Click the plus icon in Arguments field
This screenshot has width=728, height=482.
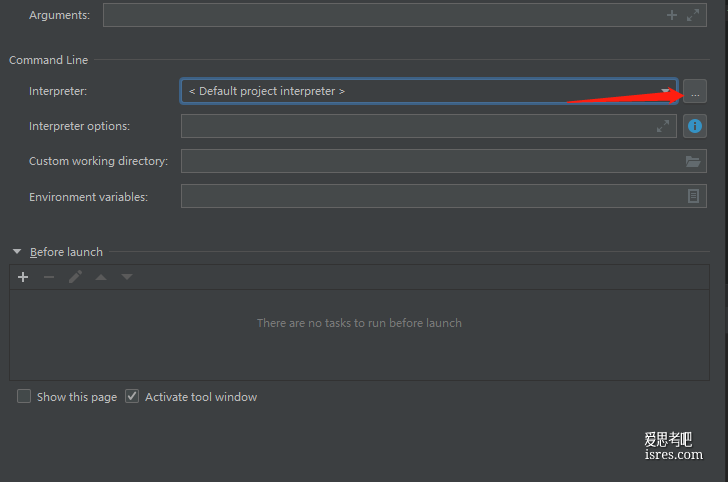click(671, 15)
